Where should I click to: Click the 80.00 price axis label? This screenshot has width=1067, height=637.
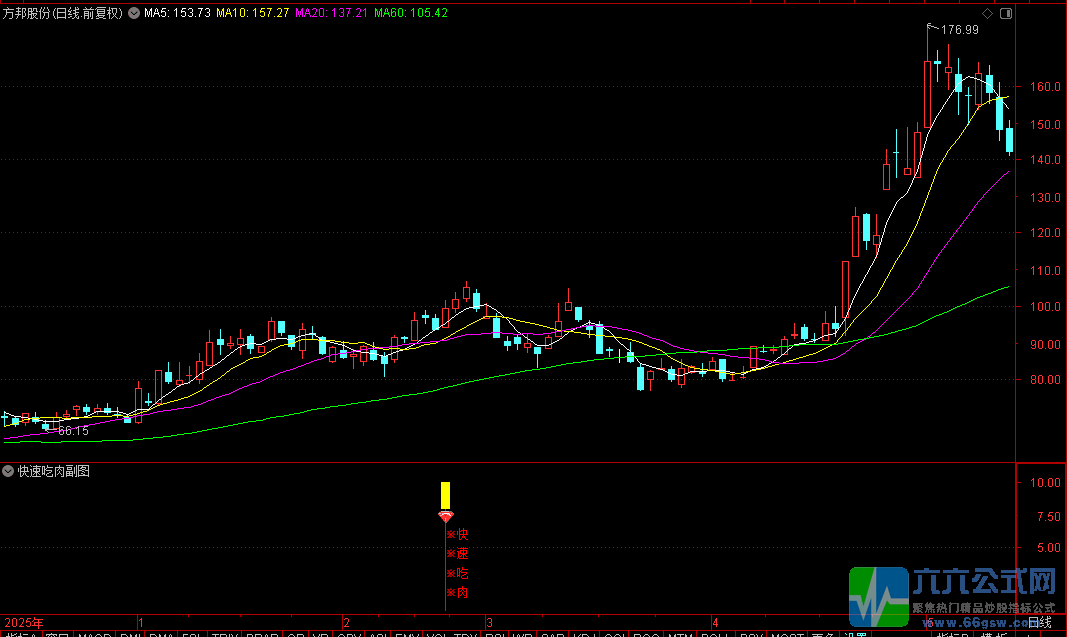(1045, 380)
